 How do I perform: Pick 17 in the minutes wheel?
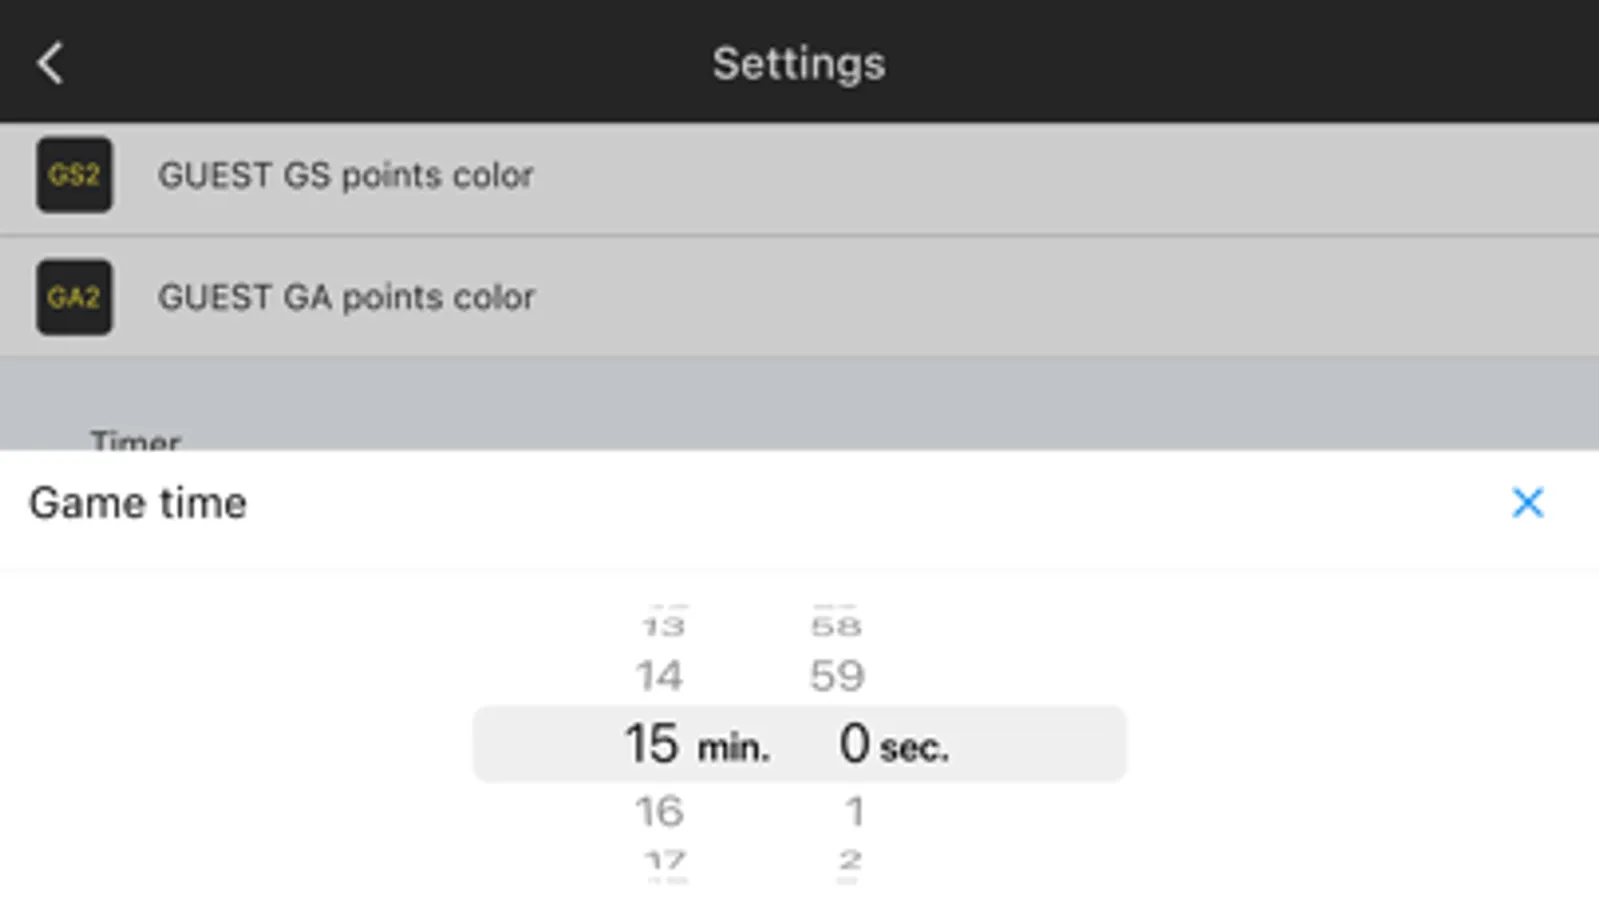click(664, 860)
